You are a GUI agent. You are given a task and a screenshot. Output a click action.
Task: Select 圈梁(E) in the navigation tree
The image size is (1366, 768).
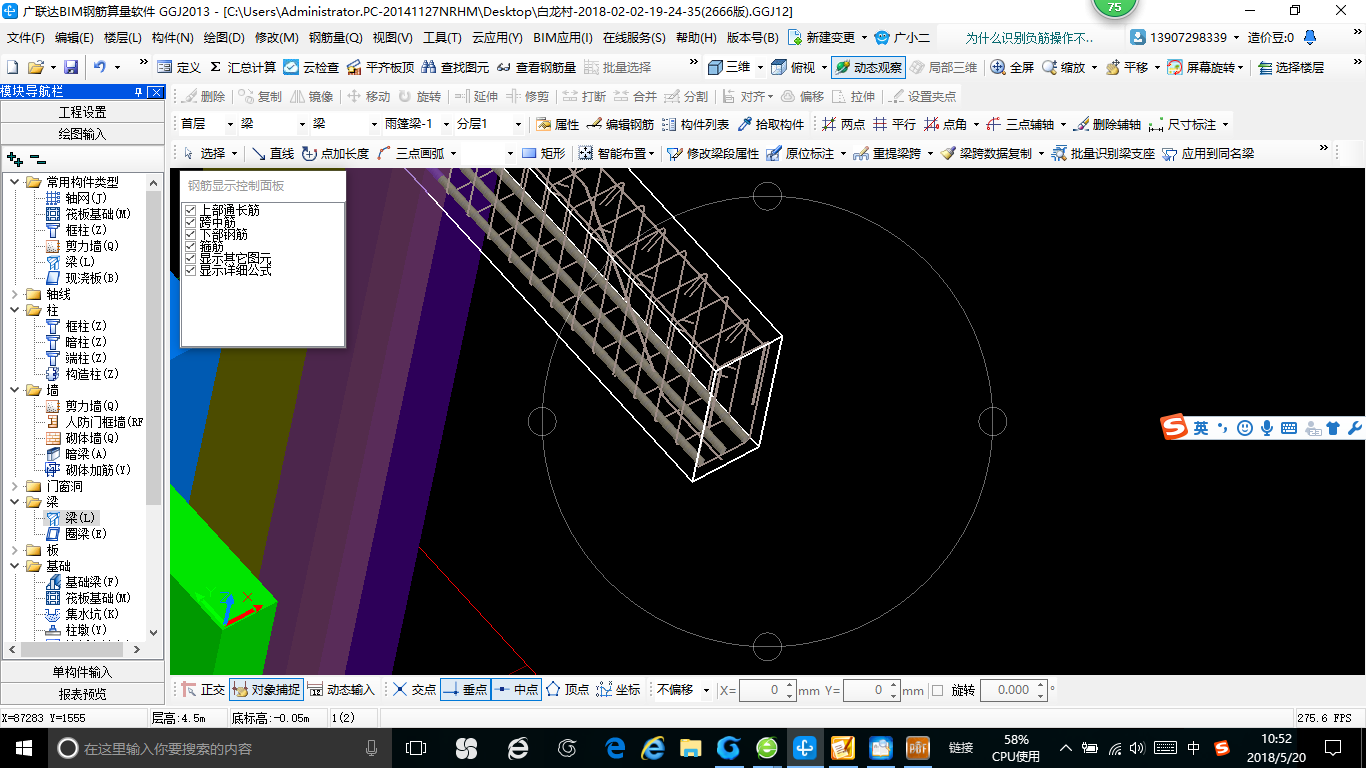coord(85,534)
